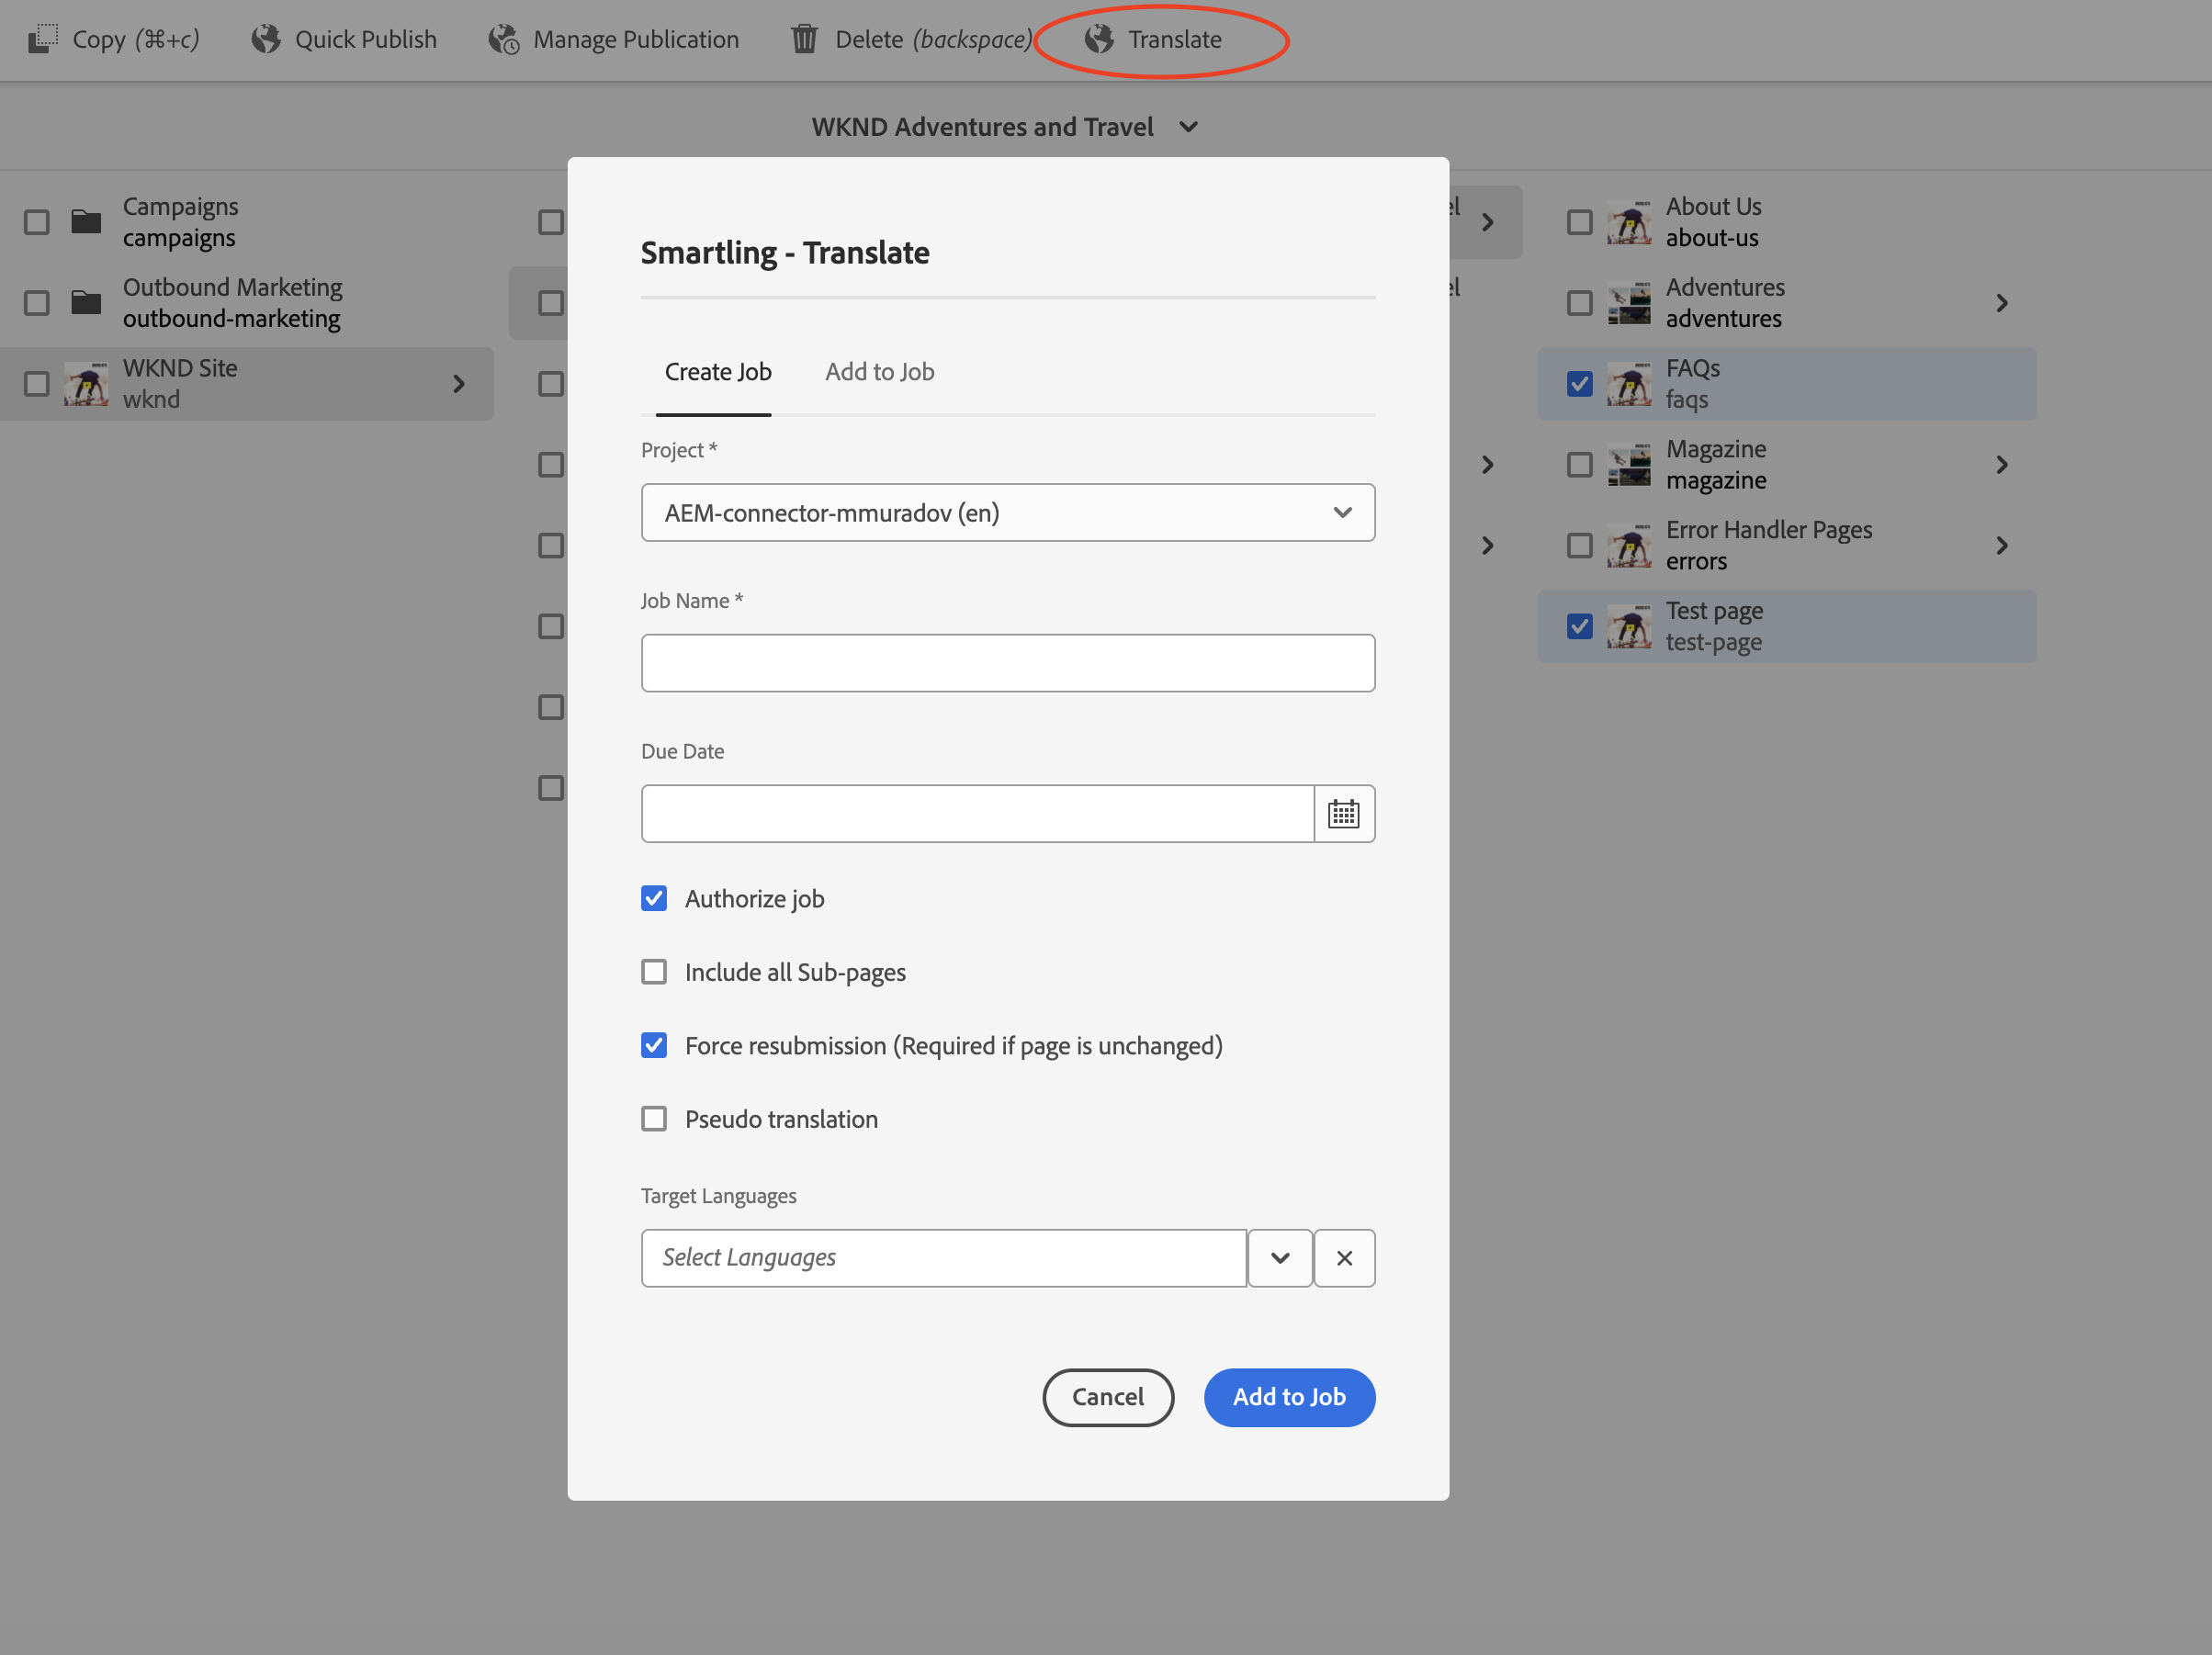Click the Translate globe icon in toolbar
2212x1655 pixels.
point(1098,39)
